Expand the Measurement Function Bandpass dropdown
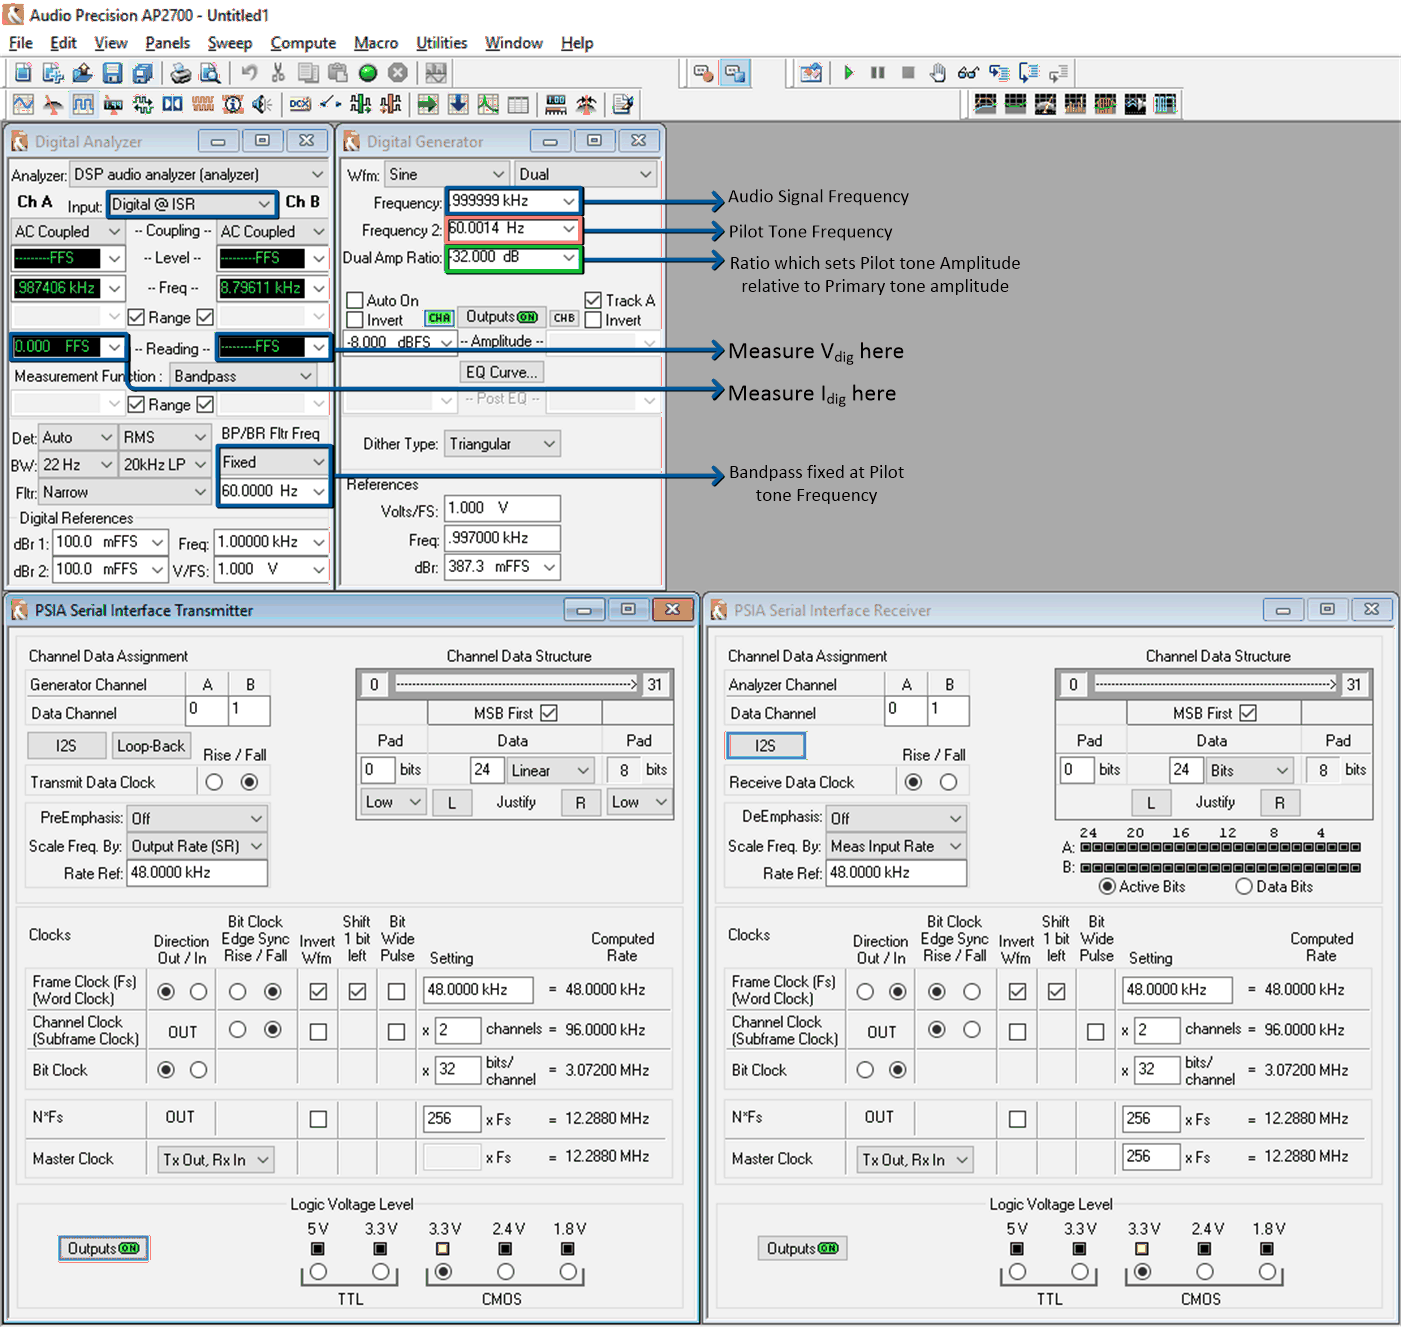The image size is (1401, 1327). coord(242,376)
